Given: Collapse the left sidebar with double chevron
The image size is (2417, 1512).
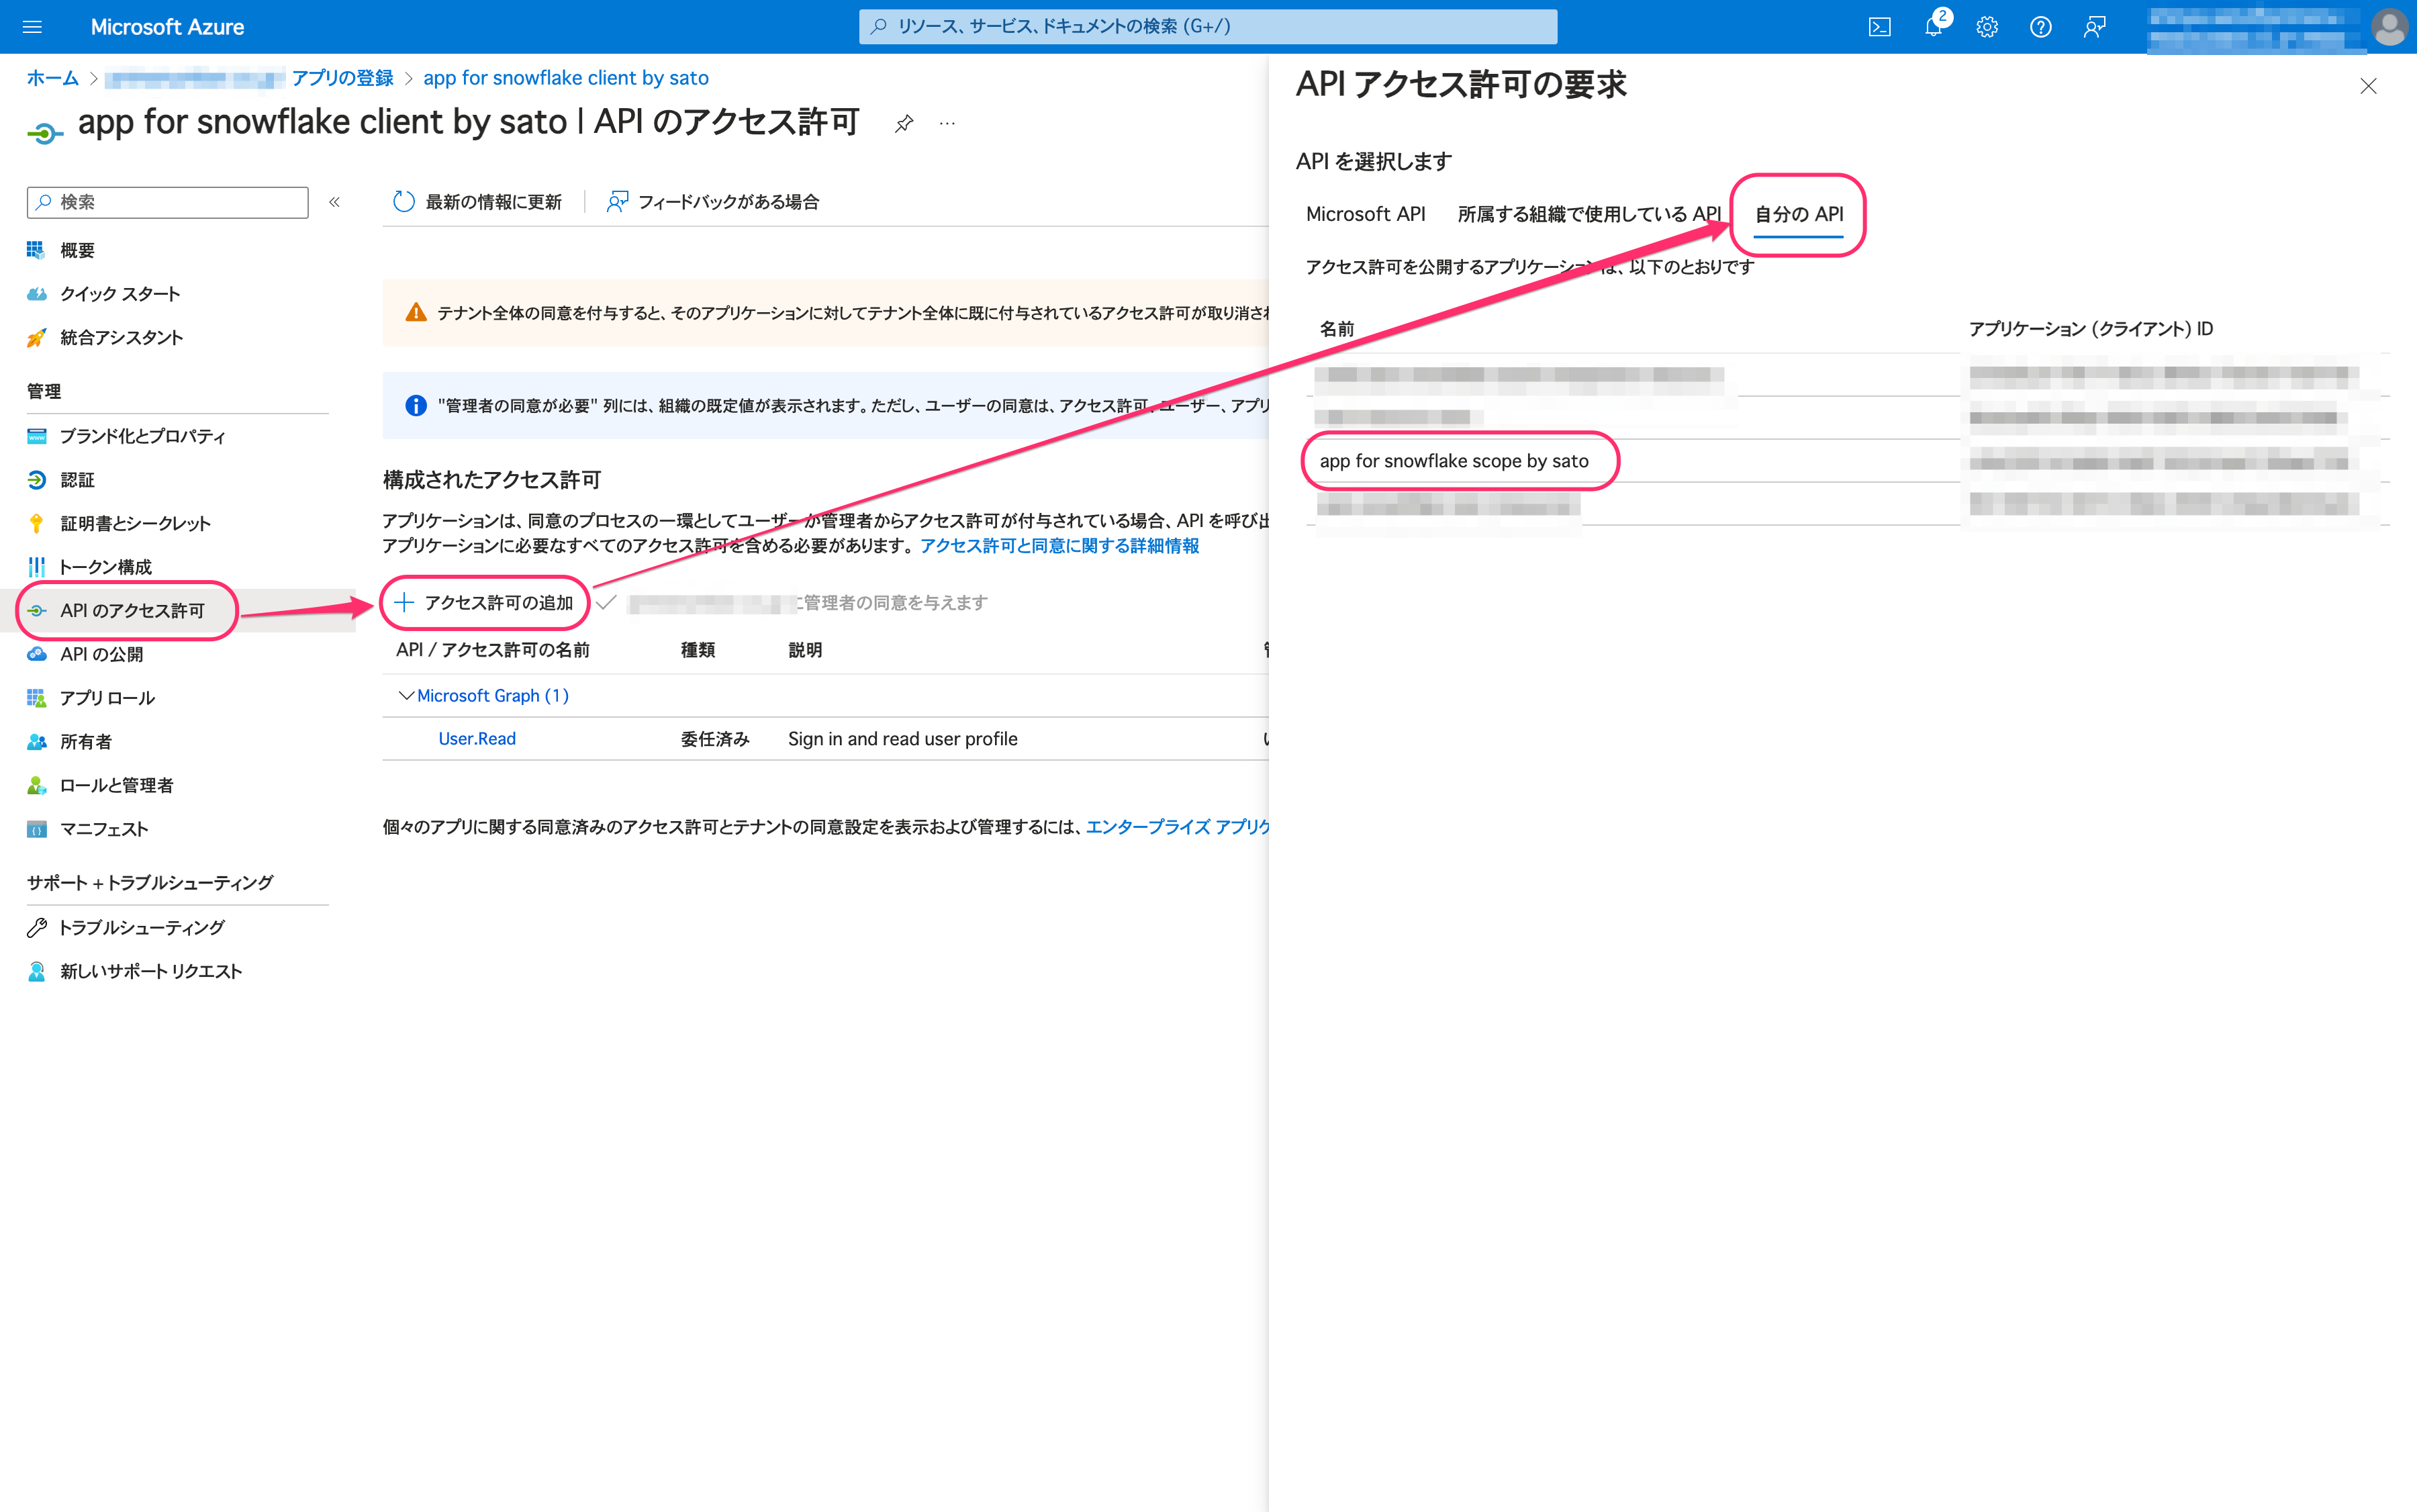Looking at the screenshot, I should [335, 202].
